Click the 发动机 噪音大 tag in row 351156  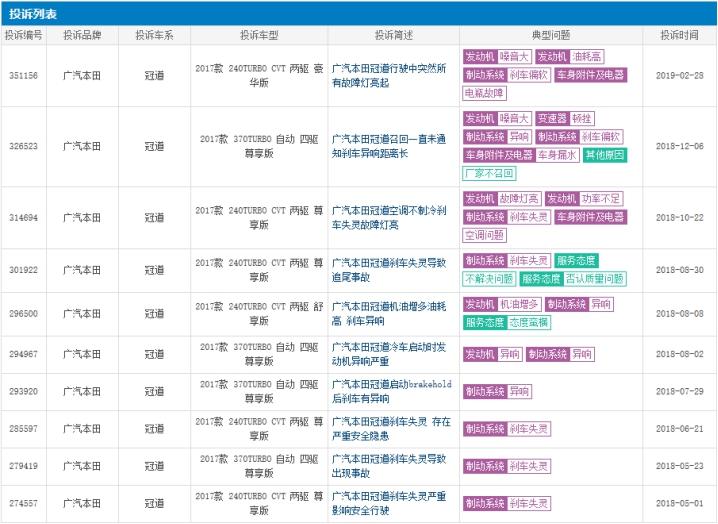[x=497, y=57]
